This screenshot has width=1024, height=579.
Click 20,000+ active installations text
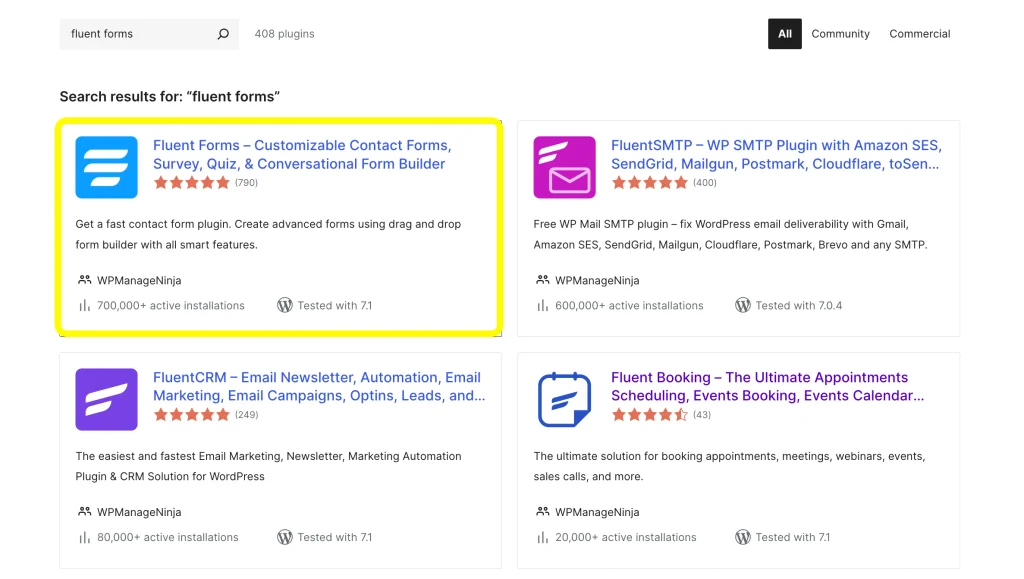[626, 537]
